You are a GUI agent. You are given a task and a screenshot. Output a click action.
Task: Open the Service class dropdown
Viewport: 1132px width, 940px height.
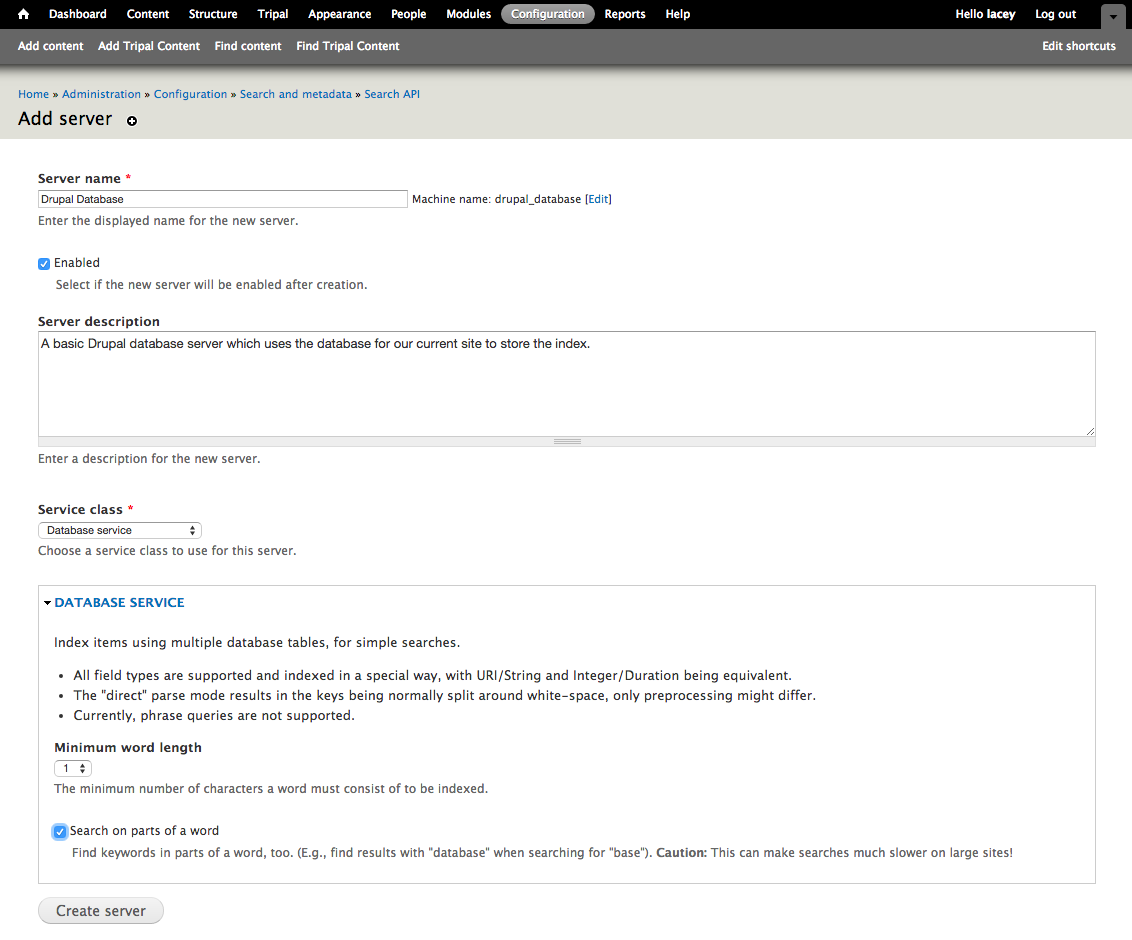click(x=120, y=531)
